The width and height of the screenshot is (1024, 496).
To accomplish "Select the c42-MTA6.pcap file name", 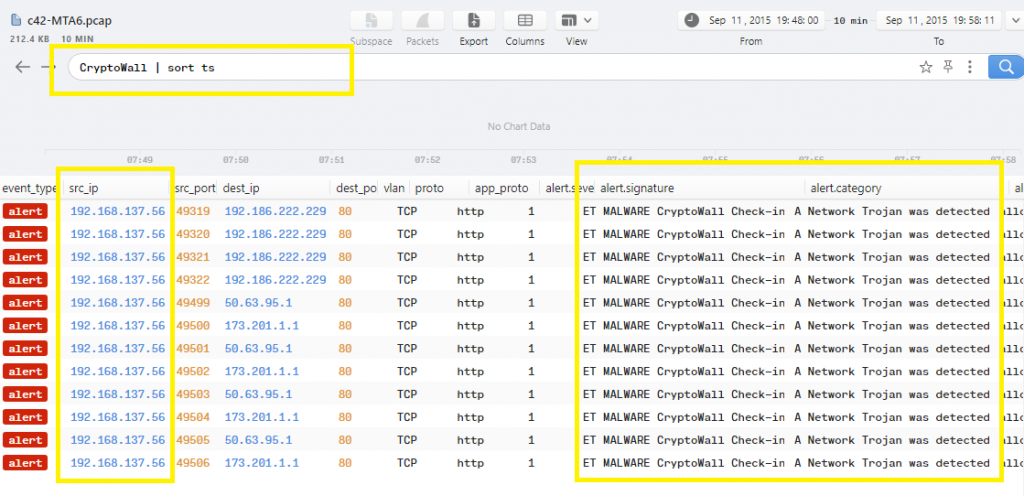I will coord(69,20).
